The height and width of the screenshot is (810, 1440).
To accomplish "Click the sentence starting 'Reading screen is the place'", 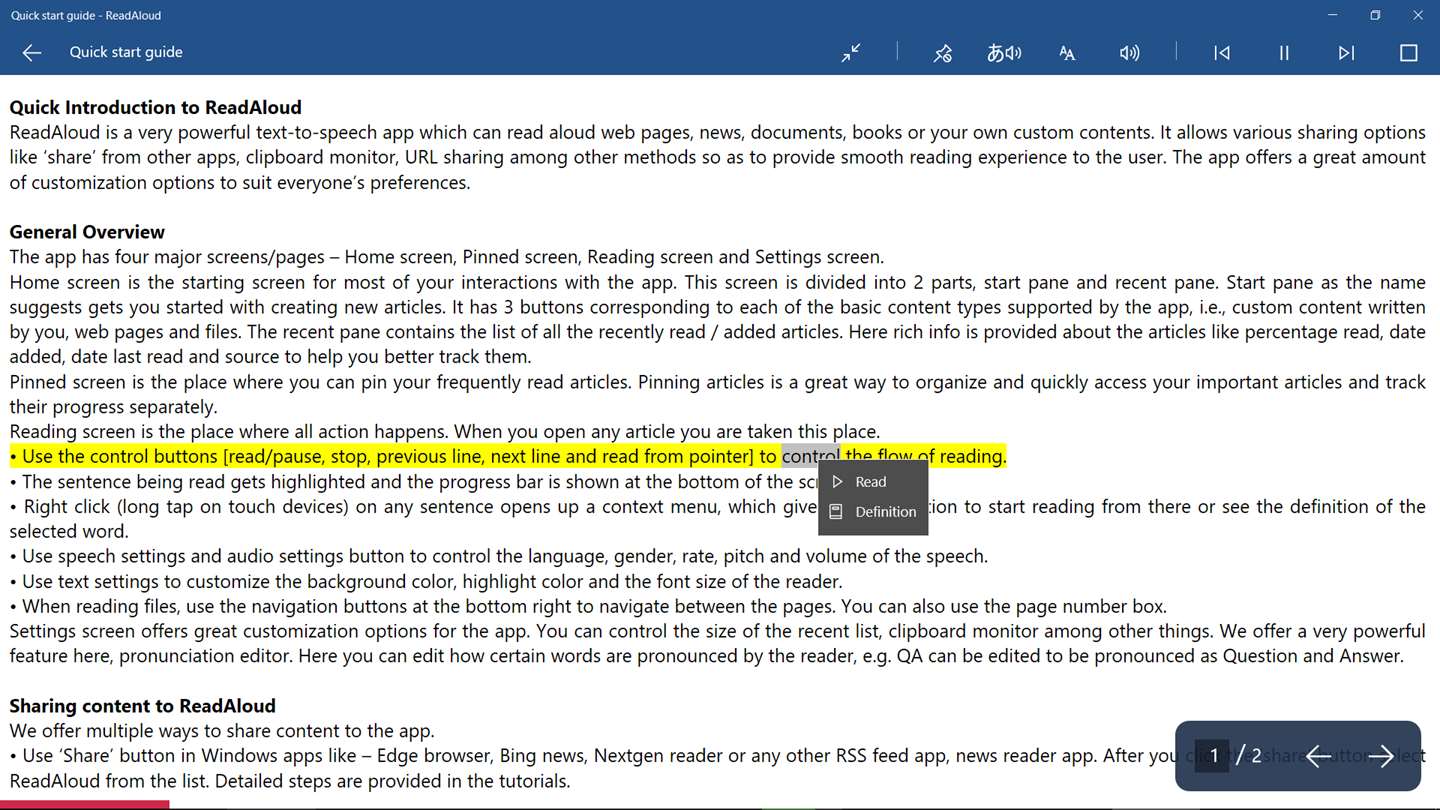I will tap(445, 432).
